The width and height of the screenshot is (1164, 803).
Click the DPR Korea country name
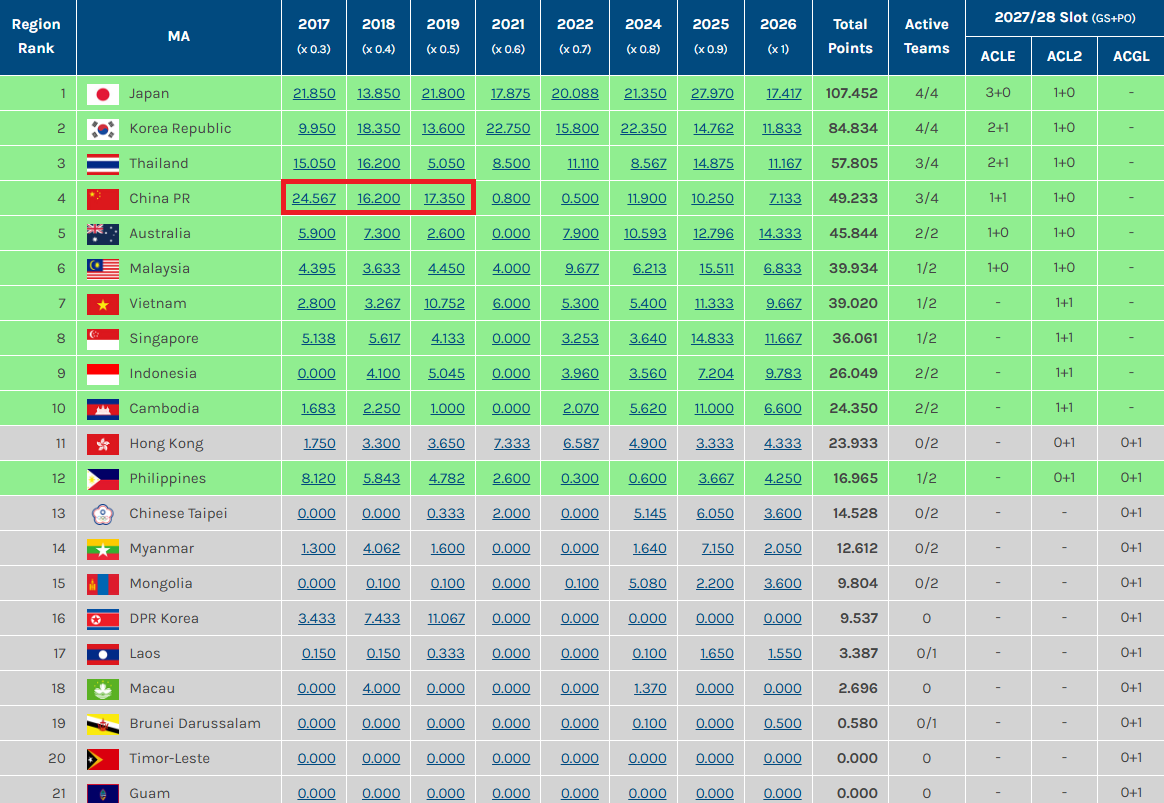pos(164,618)
